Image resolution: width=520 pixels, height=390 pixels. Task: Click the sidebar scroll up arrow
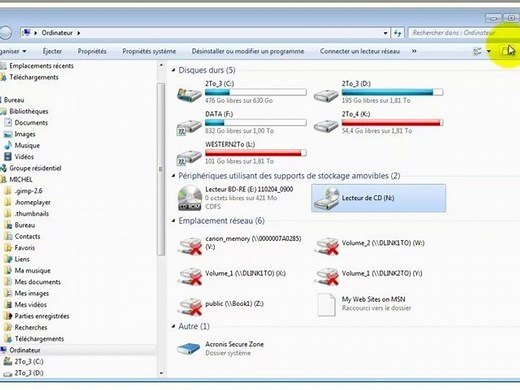[161, 65]
